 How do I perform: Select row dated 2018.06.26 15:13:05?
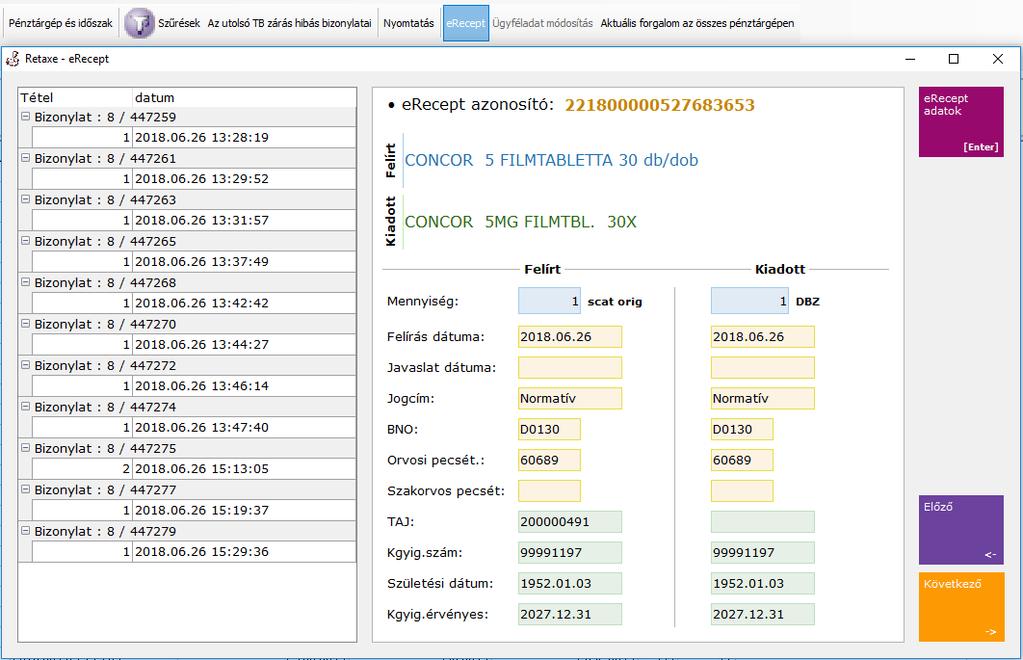click(x=194, y=469)
